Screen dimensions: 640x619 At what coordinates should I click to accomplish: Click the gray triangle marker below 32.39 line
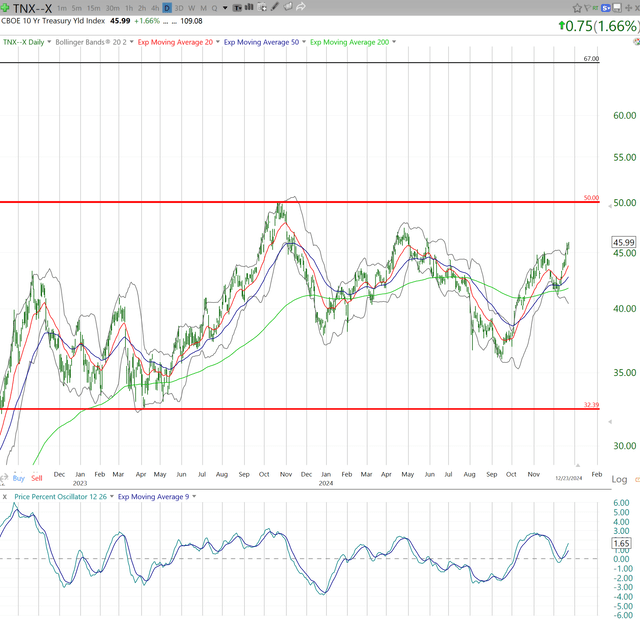tap(610, 422)
